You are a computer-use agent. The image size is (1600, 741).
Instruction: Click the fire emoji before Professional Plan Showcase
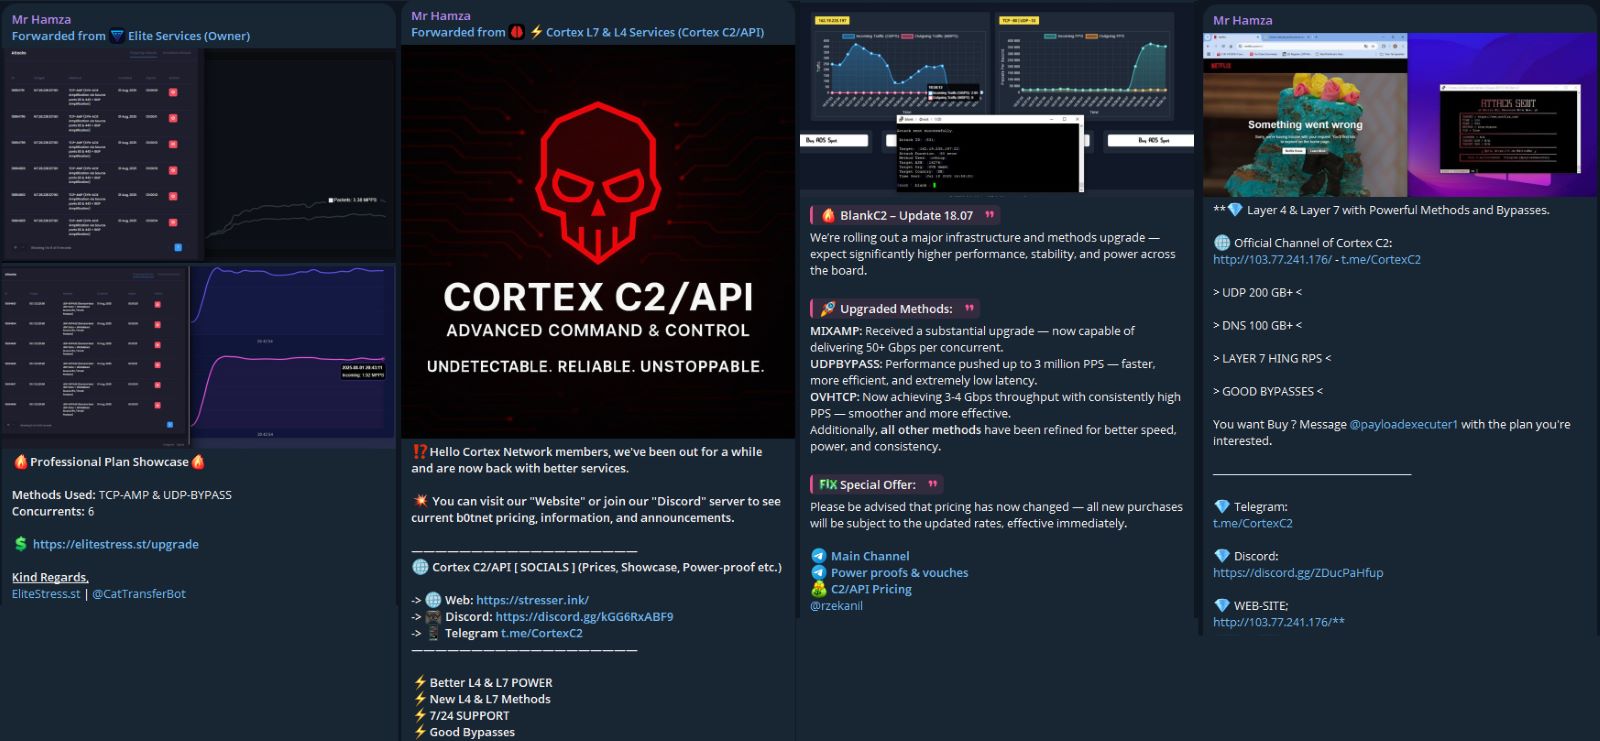[x=20, y=462]
